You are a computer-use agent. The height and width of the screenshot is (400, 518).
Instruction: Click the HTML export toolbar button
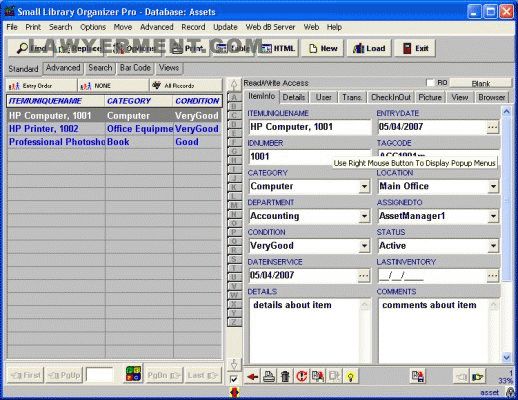tap(278, 49)
